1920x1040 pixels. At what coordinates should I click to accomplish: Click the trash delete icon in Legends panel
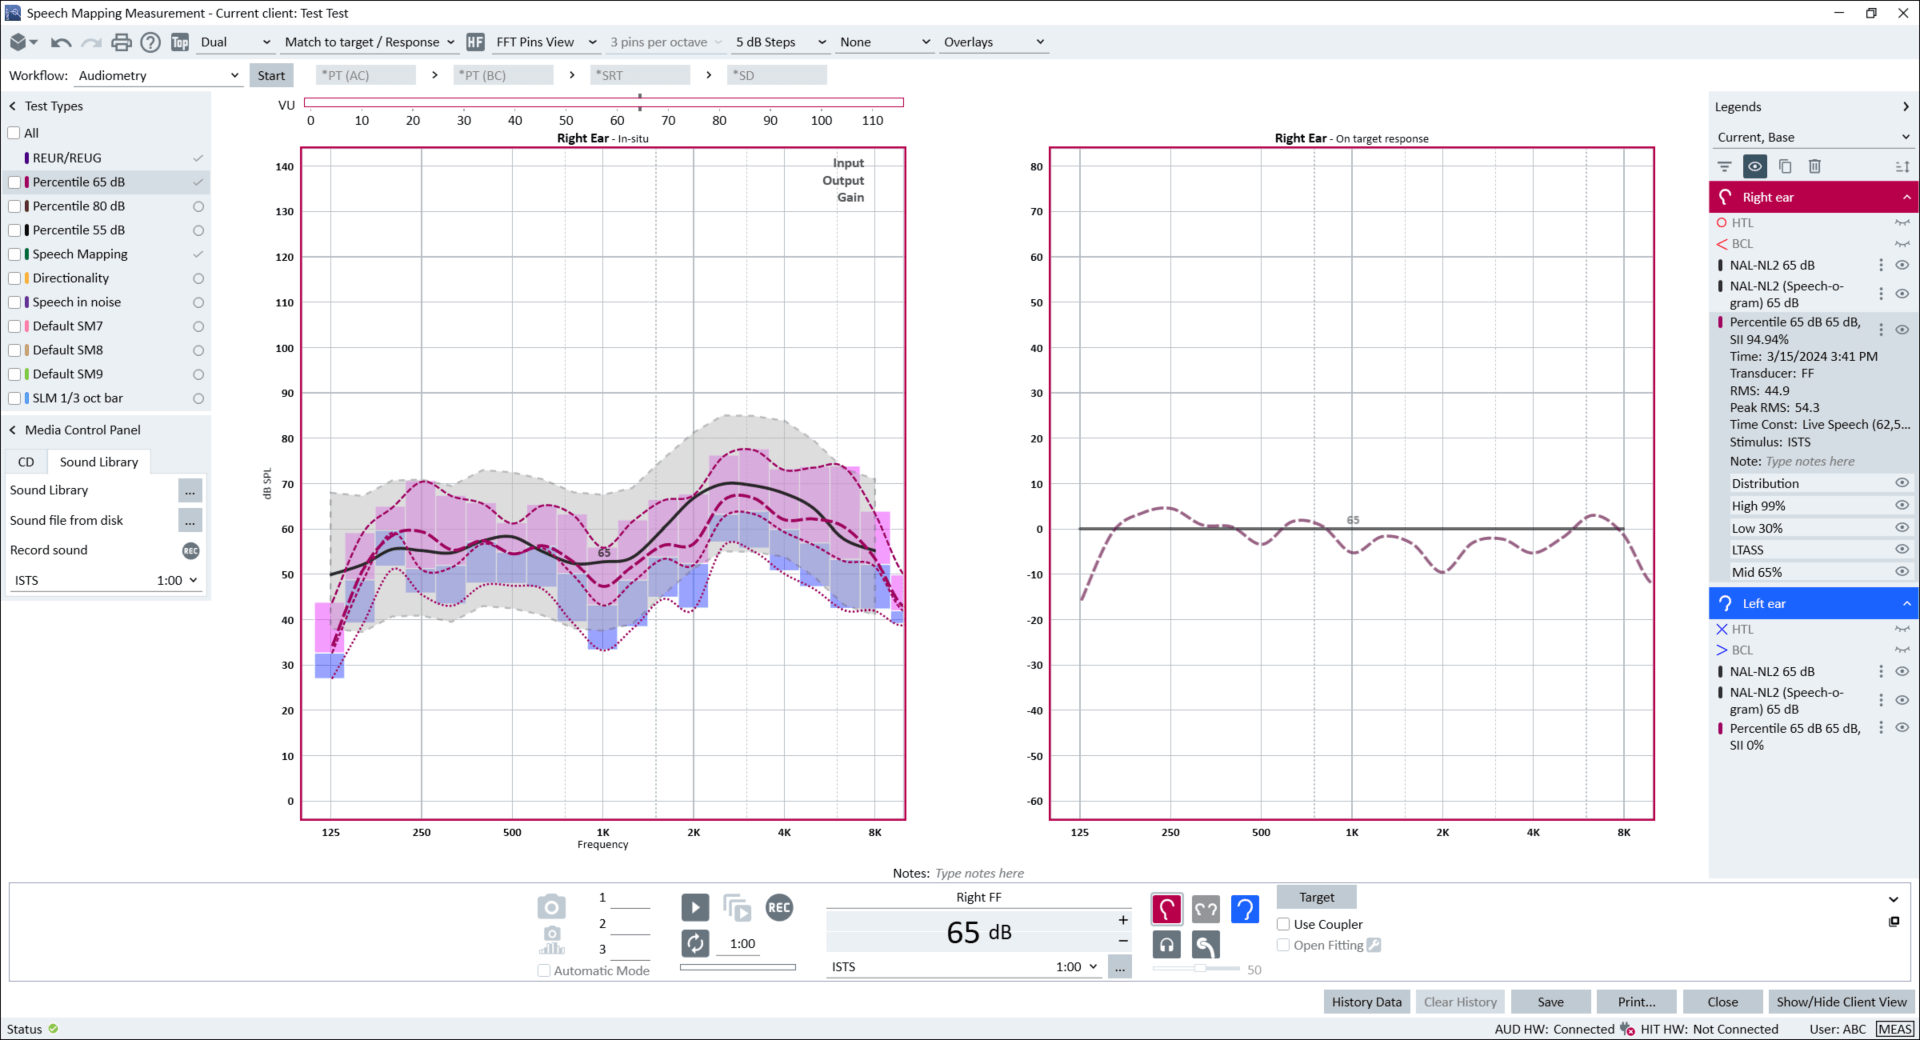coord(1815,166)
